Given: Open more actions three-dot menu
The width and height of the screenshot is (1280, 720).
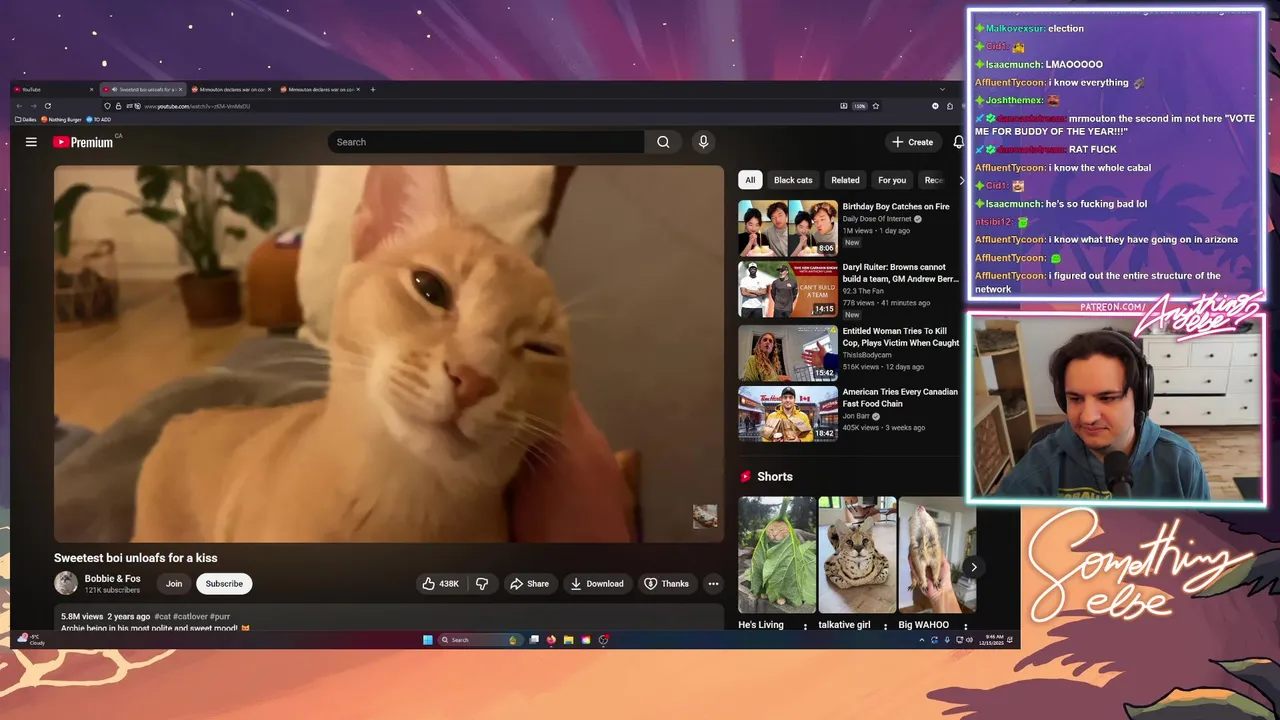Looking at the screenshot, I should point(713,584).
